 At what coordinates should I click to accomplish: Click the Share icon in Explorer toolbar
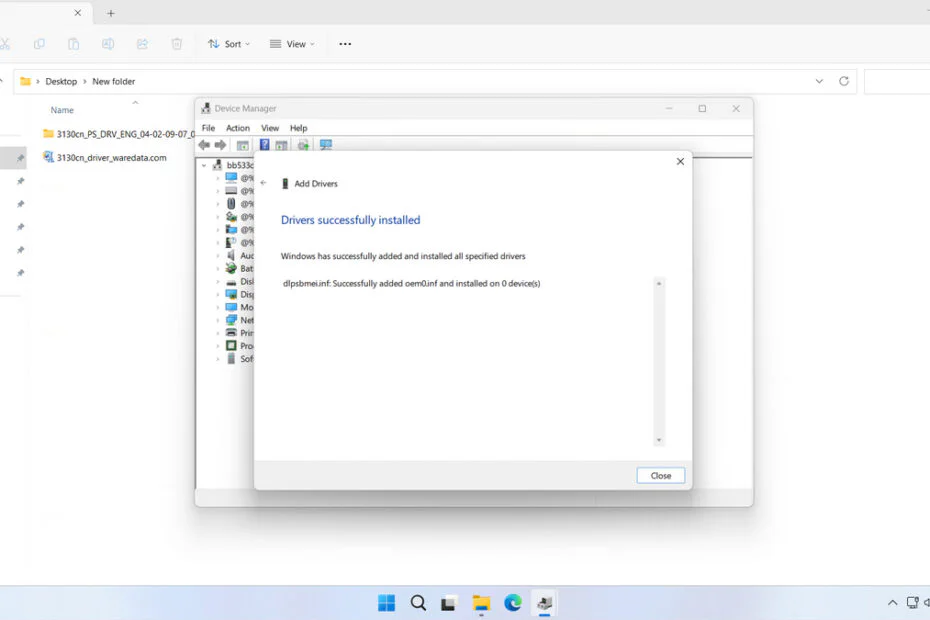point(142,44)
